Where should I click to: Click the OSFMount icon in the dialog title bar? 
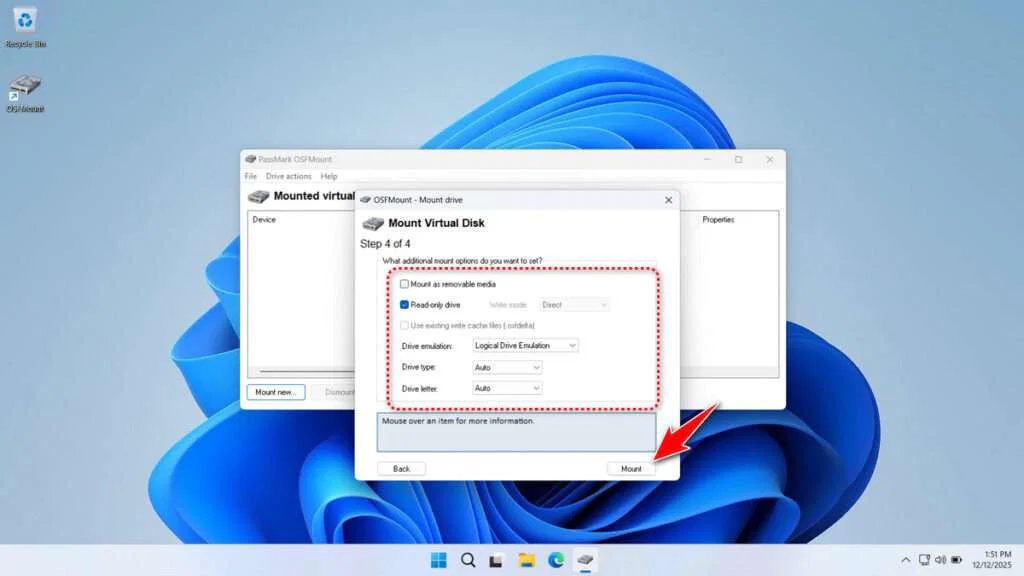(x=365, y=199)
